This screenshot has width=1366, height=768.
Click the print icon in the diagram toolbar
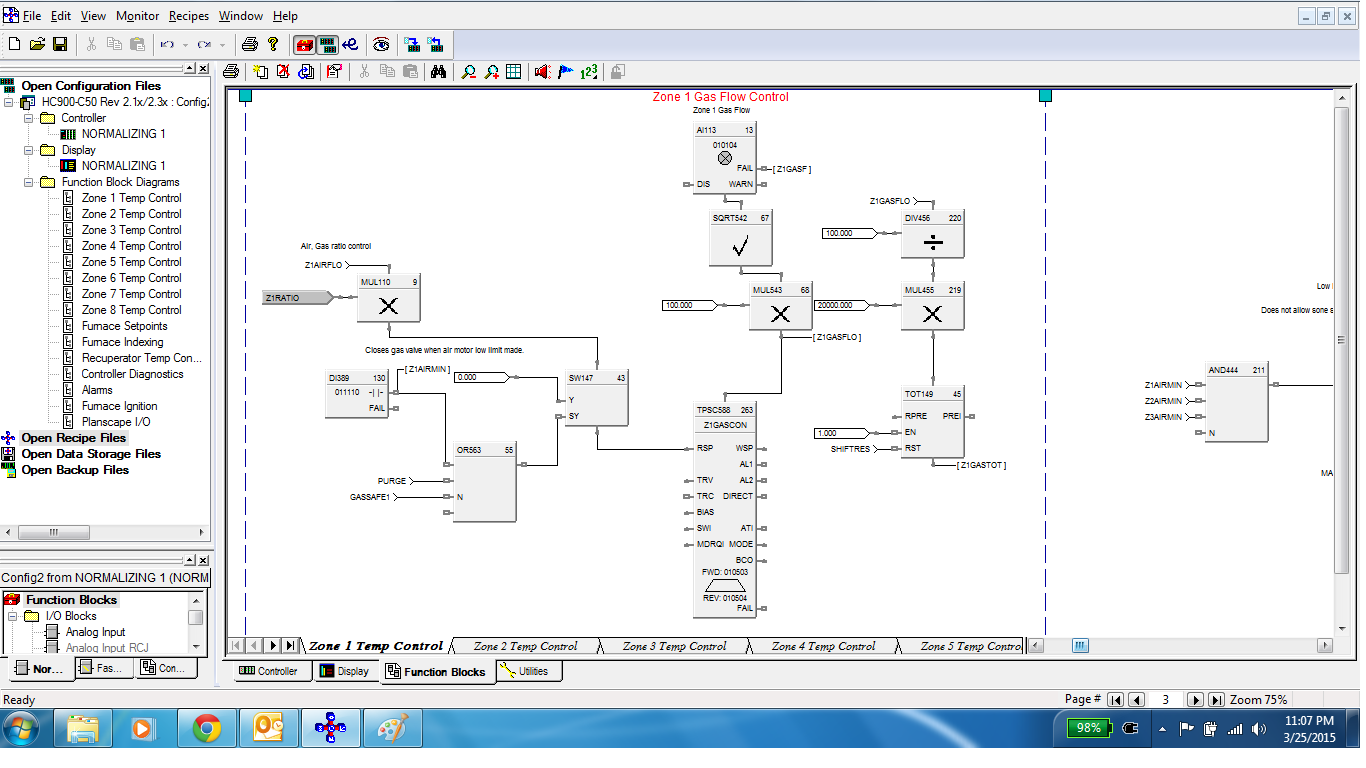[232, 71]
